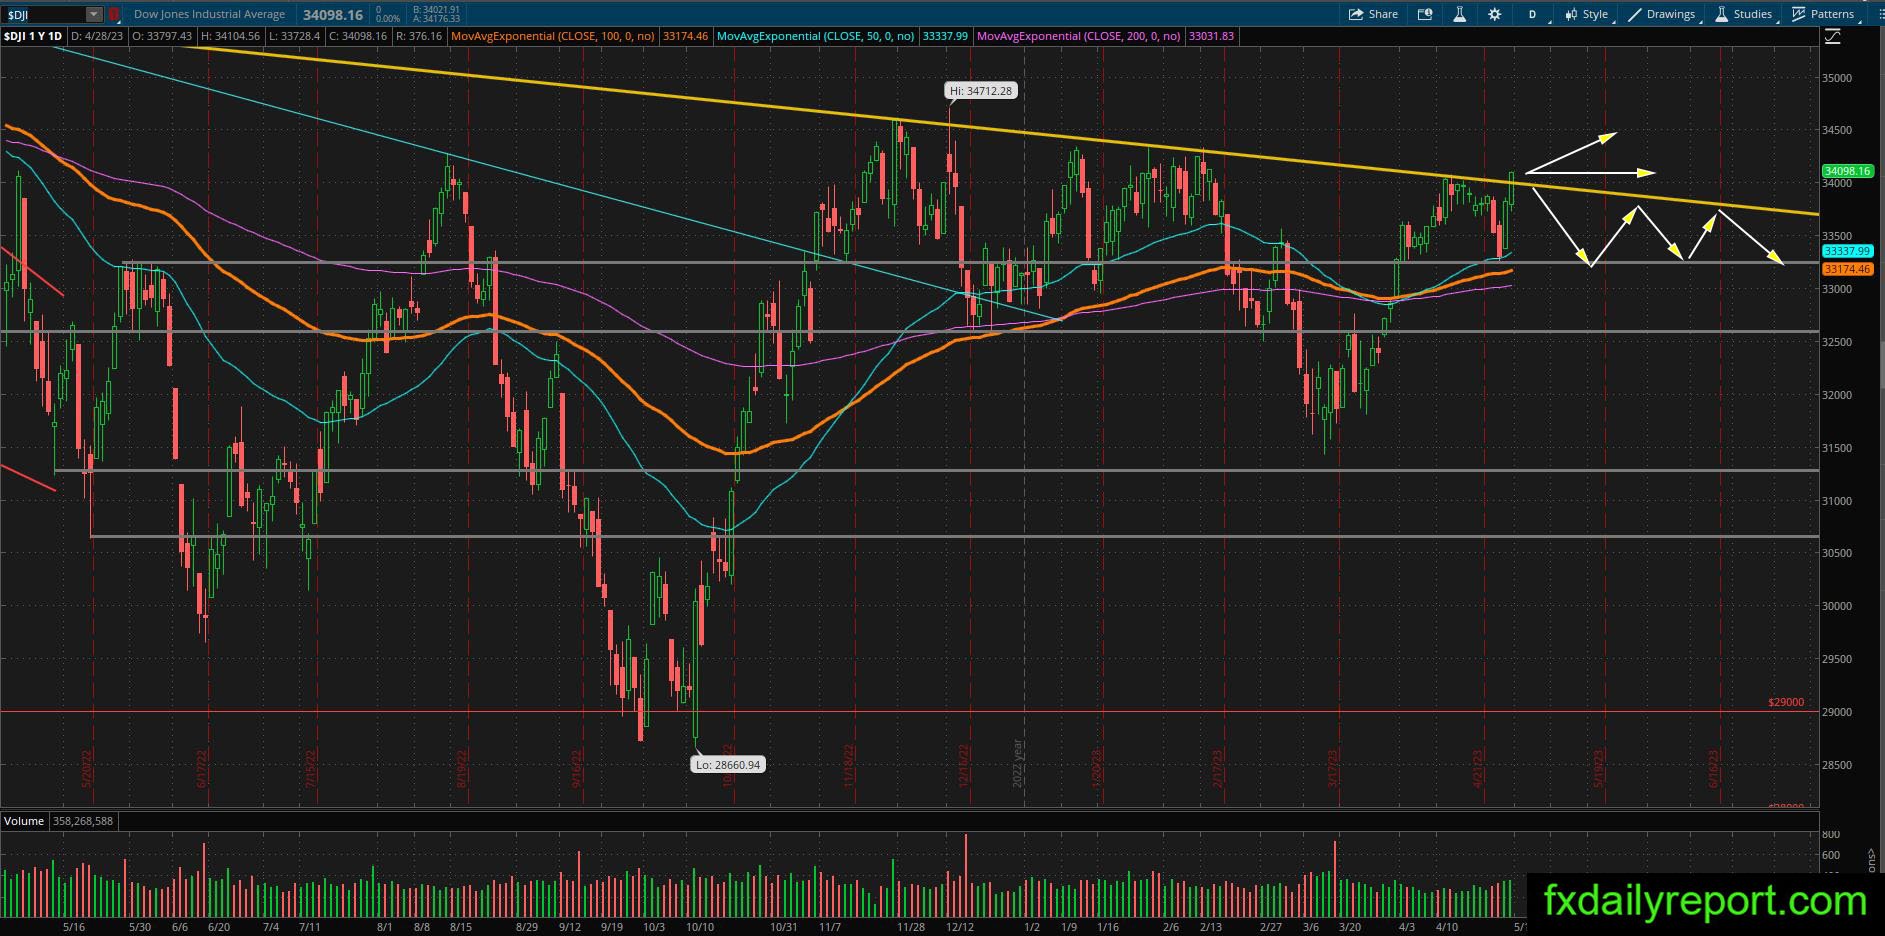Click the range value R: 376.16

(419, 36)
